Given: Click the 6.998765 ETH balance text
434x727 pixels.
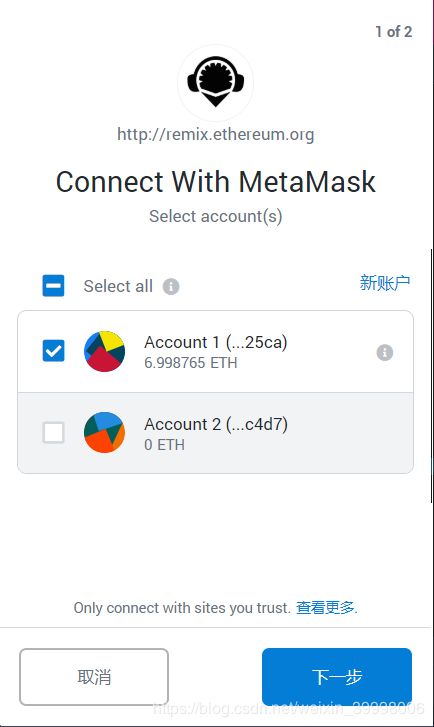Looking at the screenshot, I should tap(191, 363).
